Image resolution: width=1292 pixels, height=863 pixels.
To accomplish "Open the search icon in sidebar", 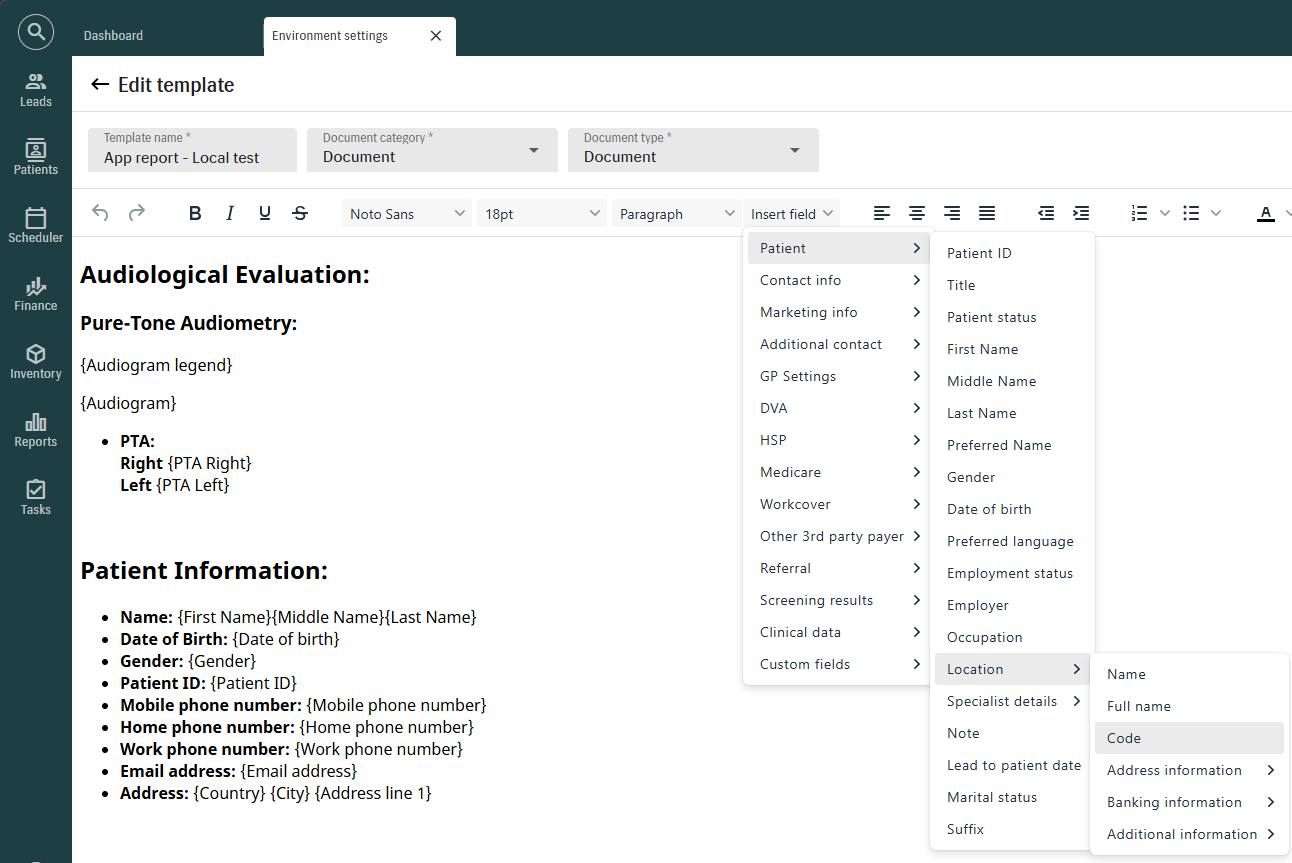I will pos(36,33).
